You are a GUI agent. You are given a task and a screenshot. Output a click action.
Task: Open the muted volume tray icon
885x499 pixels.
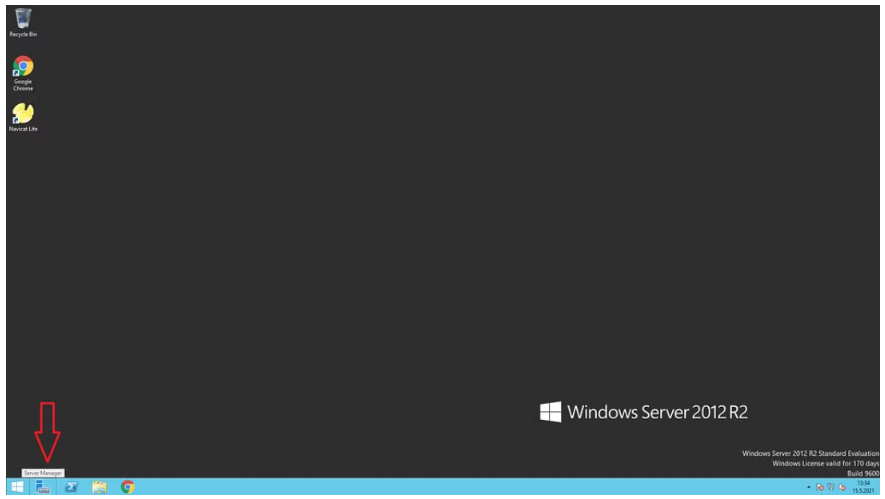click(842, 487)
